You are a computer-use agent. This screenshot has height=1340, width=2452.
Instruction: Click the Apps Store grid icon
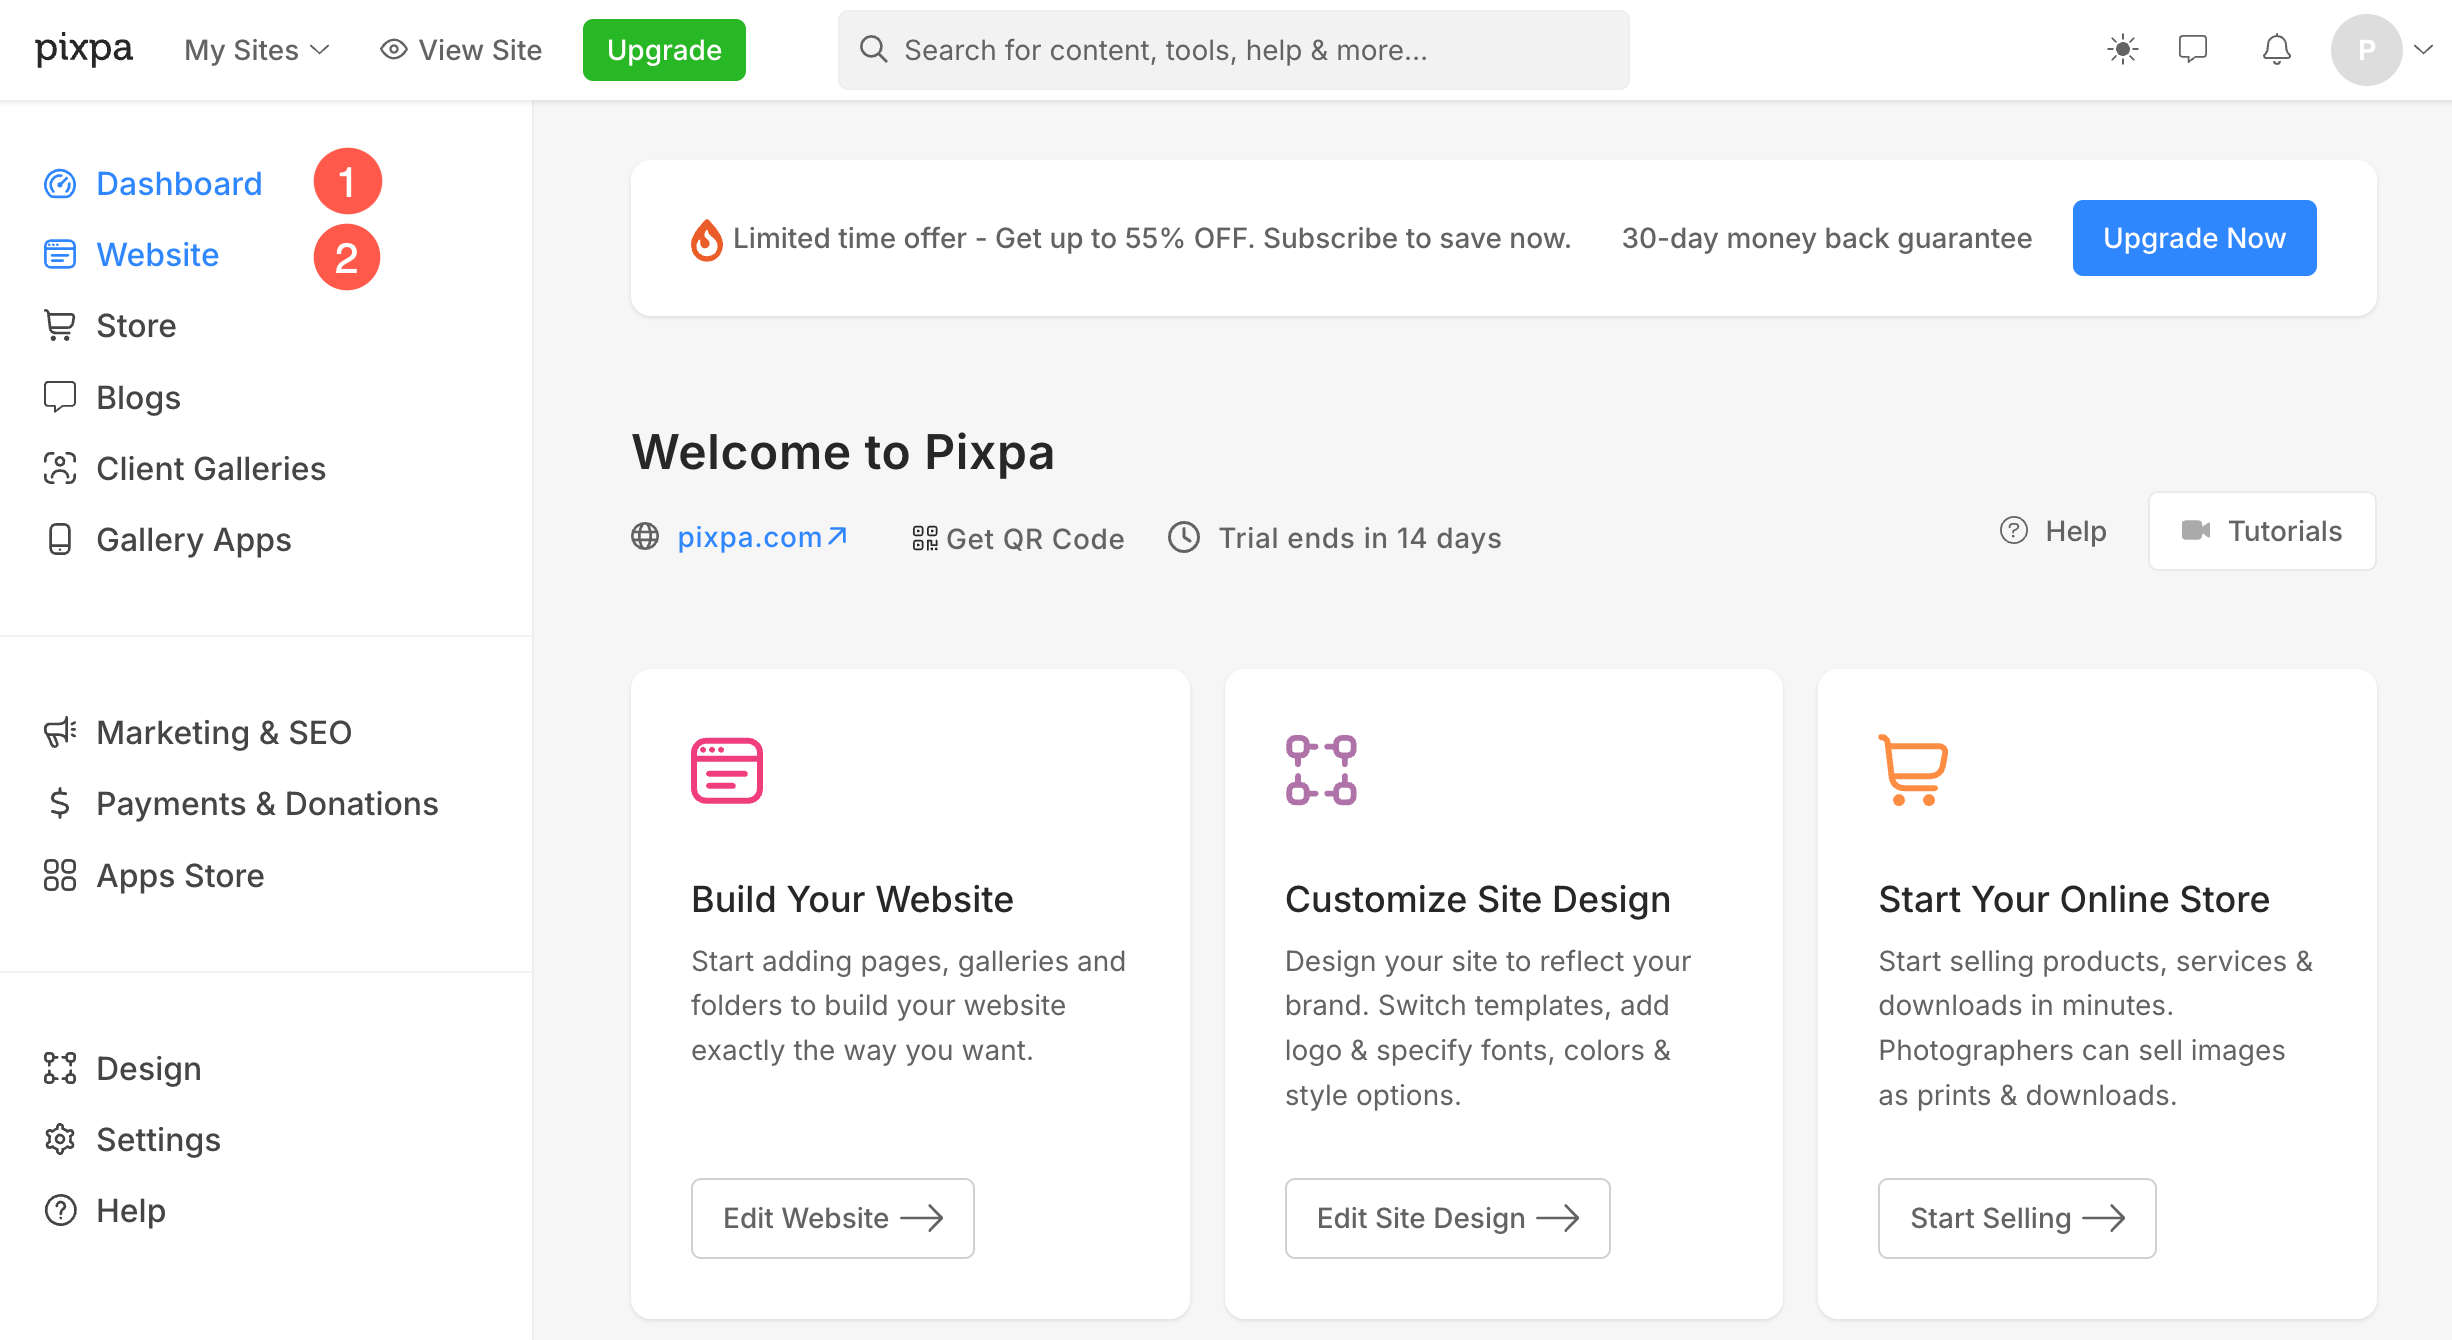point(60,875)
